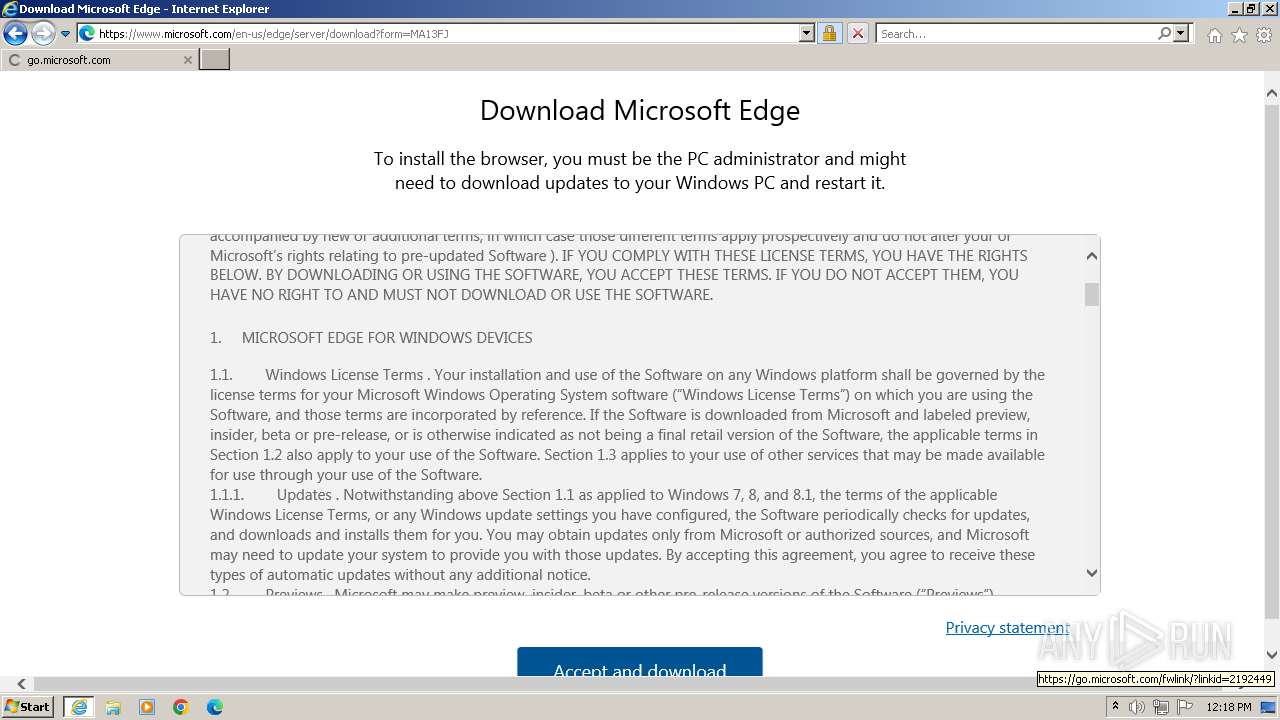Click the MICROSOFT EDGE FOR WINDOWS DEVICES heading
This screenshot has height=720, width=1280.
pos(387,337)
